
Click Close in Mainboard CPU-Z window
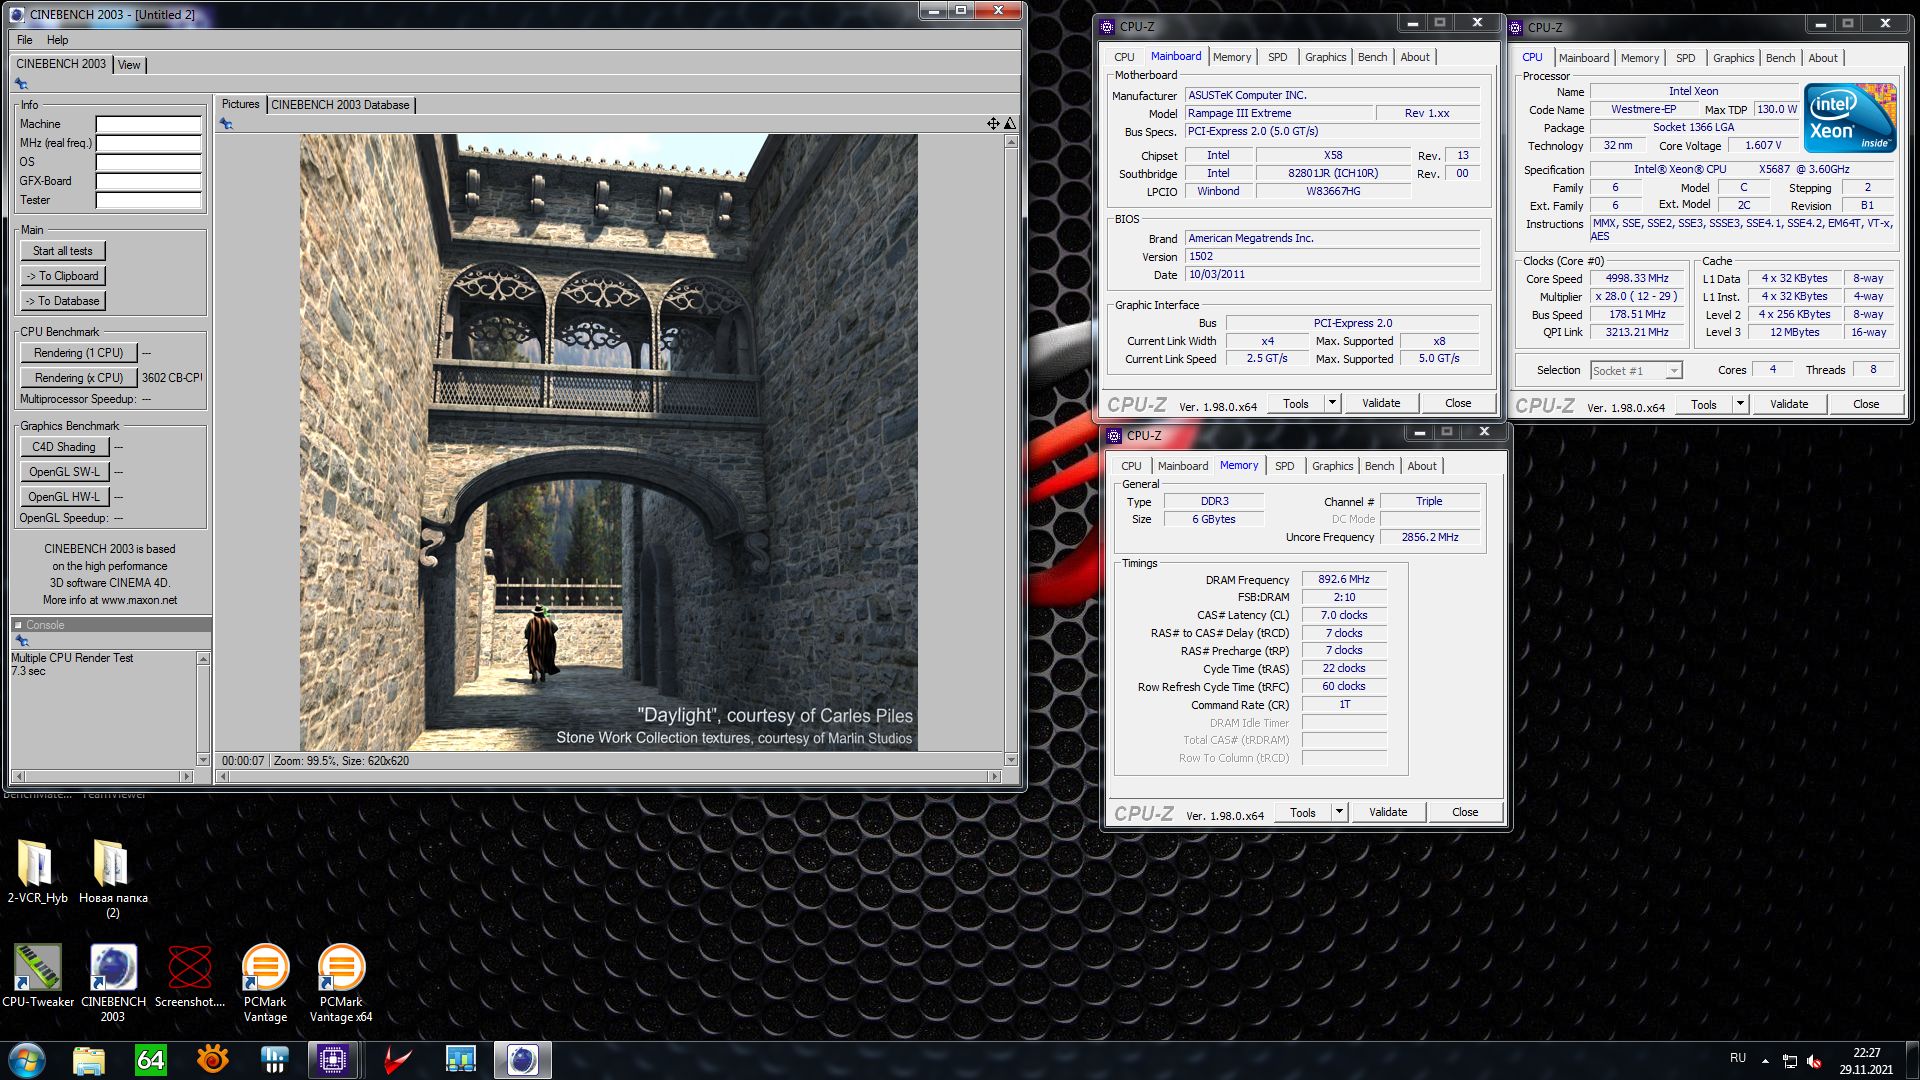[x=1458, y=403]
